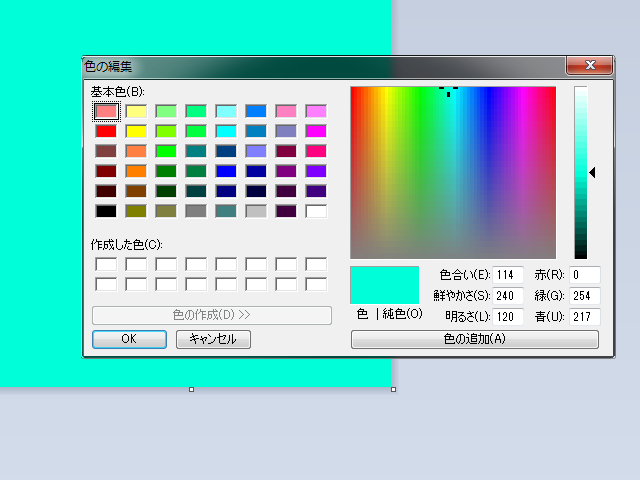Click the 色 | 純色(O) label
Viewport: 640px width, 480px height.
click(x=389, y=314)
